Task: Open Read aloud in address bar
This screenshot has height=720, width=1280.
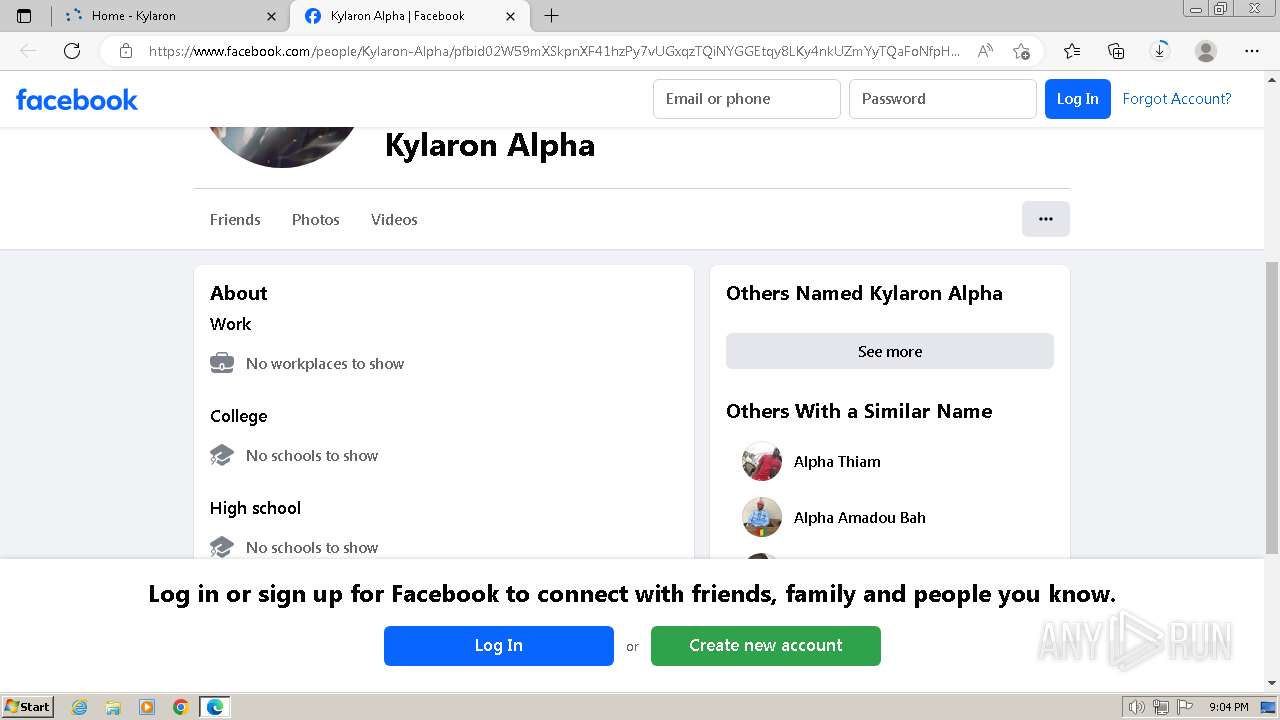Action: point(985,51)
